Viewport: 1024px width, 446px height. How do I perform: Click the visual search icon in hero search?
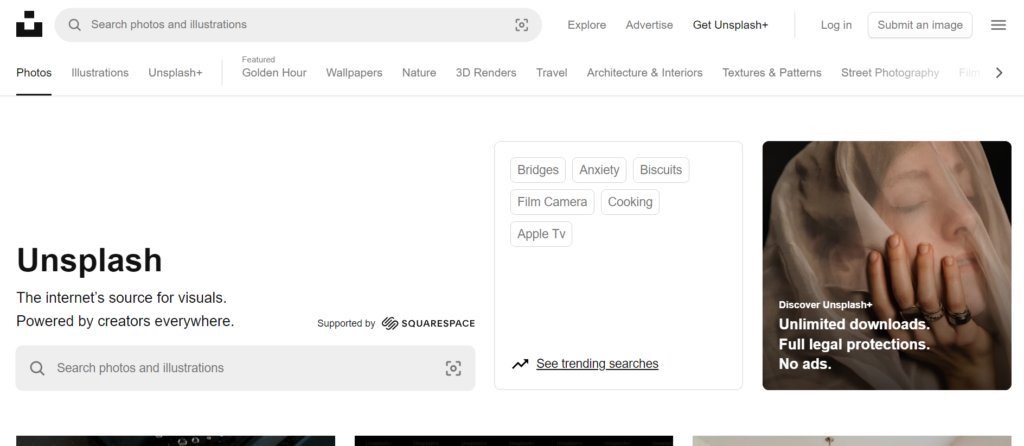453,368
